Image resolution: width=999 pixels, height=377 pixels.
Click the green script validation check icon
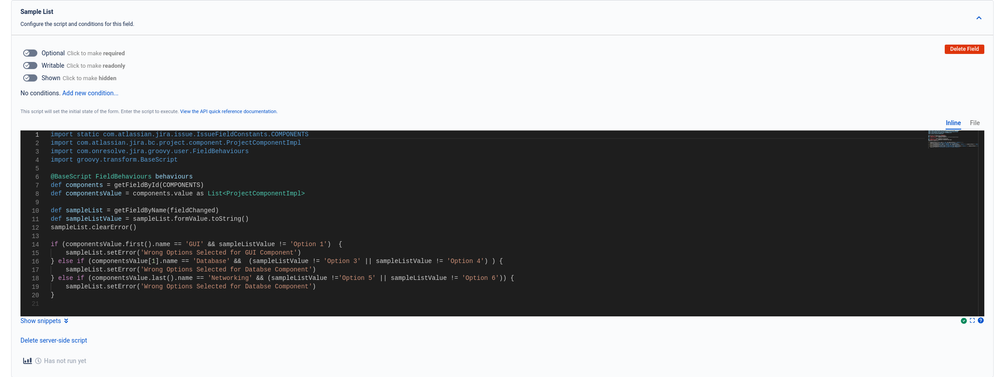(964, 320)
